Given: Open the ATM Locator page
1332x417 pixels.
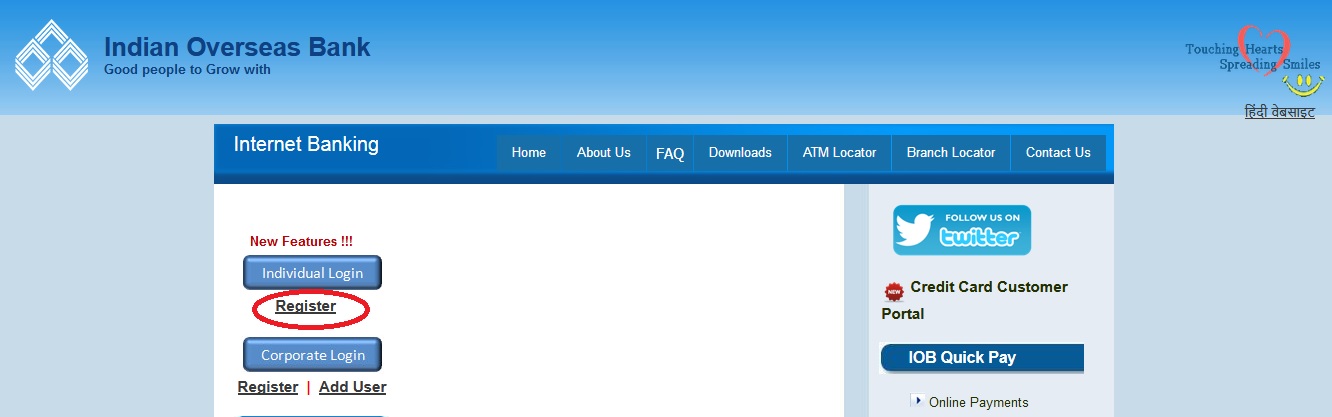Looking at the screenshot, I should click(839, 153).
